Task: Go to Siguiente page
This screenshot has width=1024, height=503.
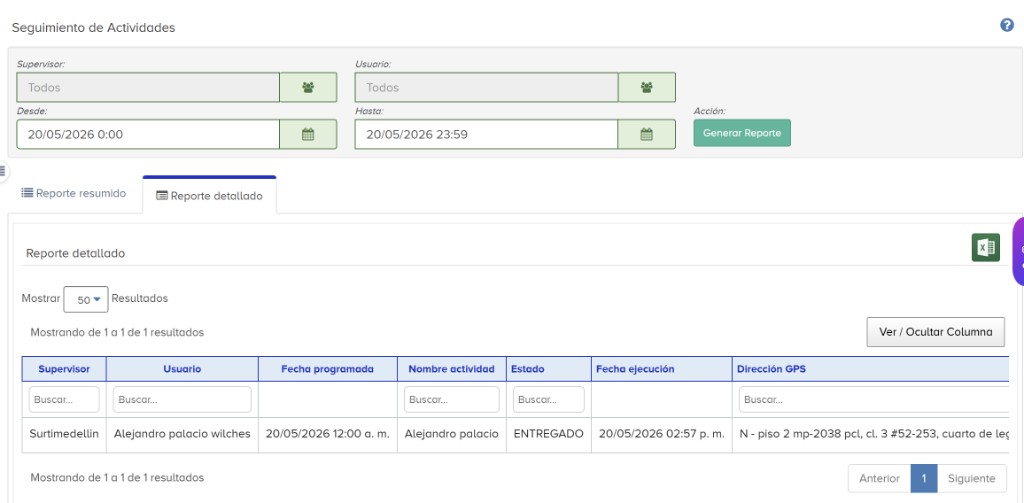Action: point(971,478)
